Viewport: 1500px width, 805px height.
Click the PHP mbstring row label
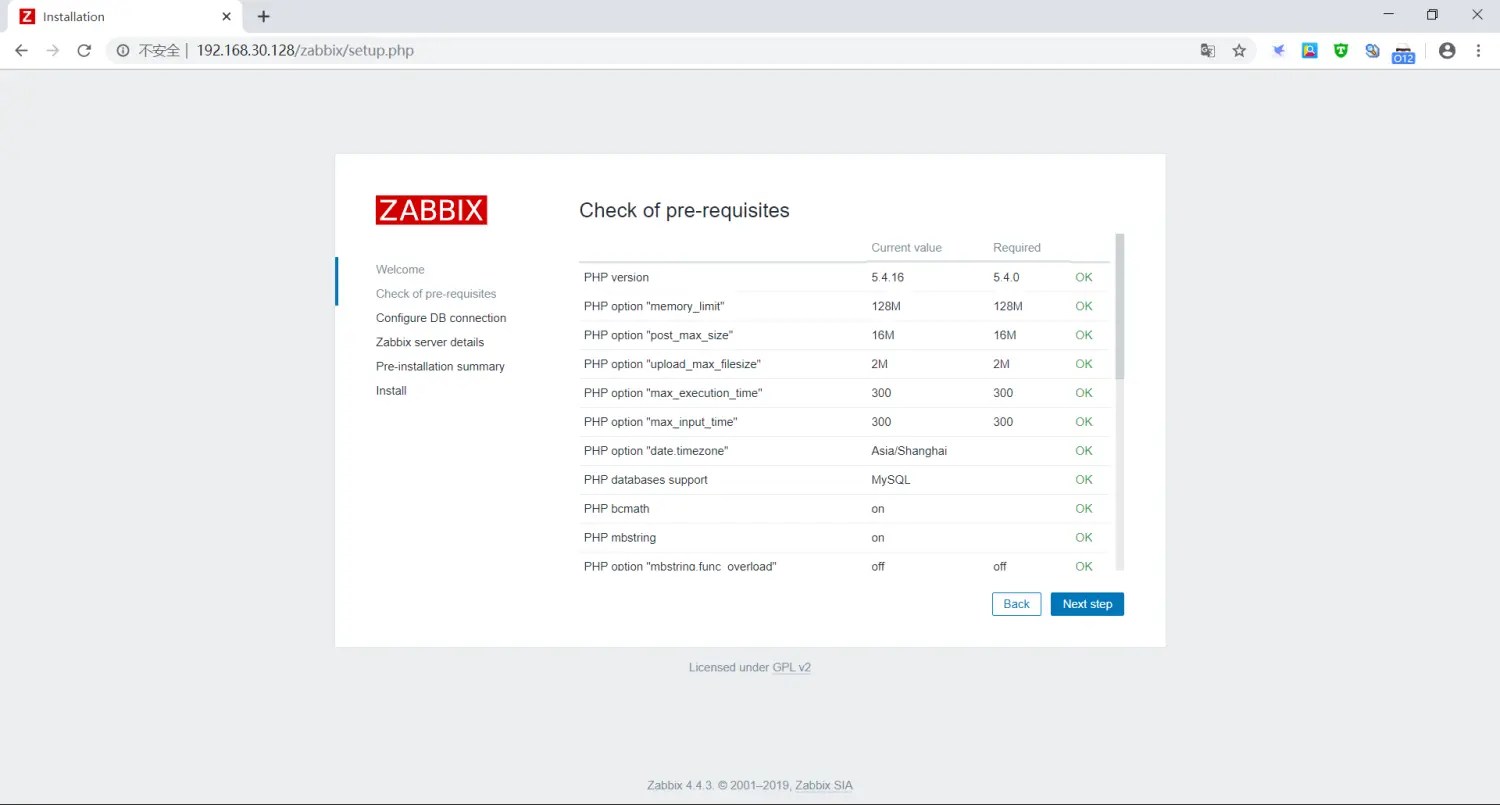620,538
